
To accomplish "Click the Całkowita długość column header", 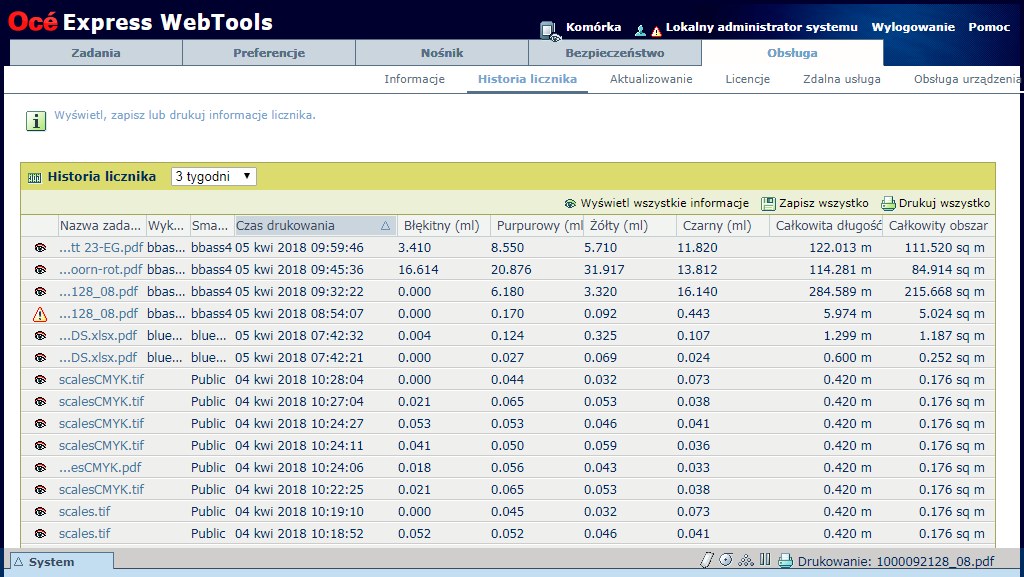I will click(x=826, y=226).
